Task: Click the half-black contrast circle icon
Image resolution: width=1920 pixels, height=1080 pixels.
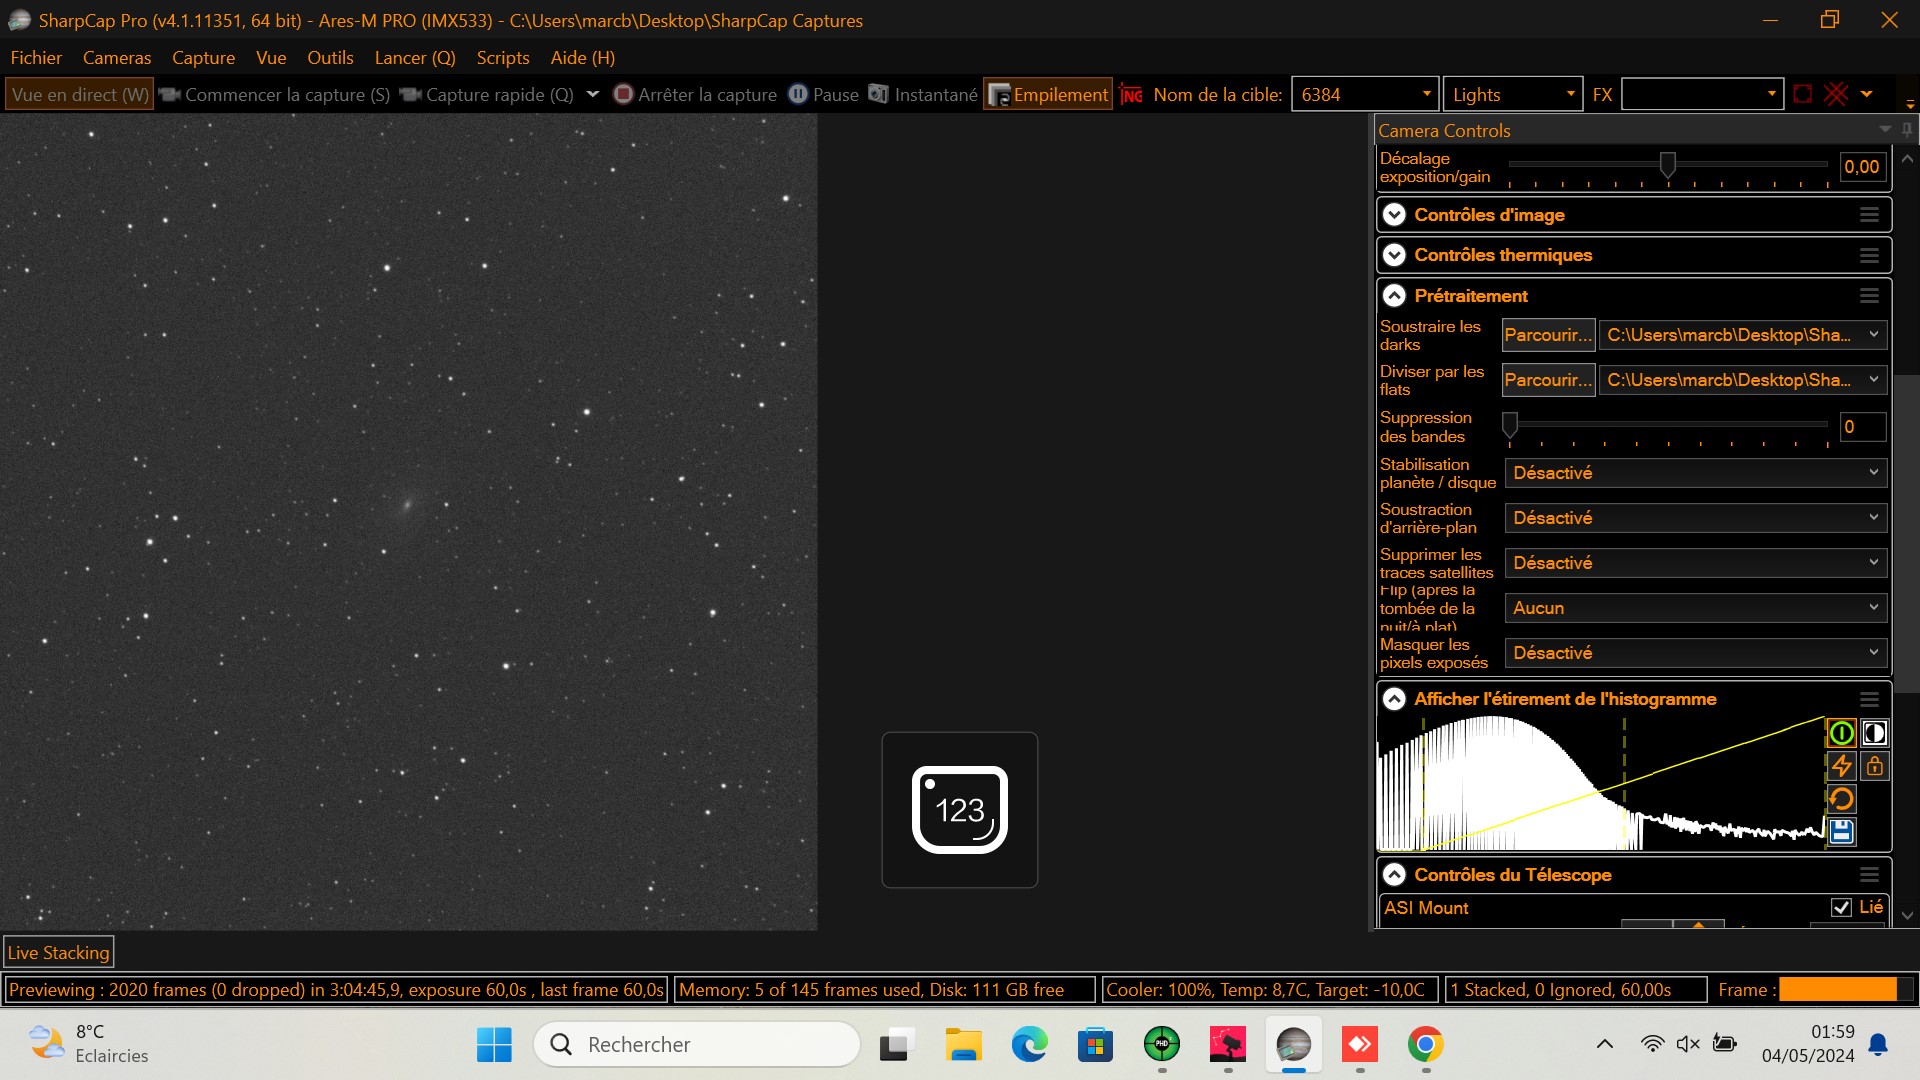Action: click(1875, 733)
